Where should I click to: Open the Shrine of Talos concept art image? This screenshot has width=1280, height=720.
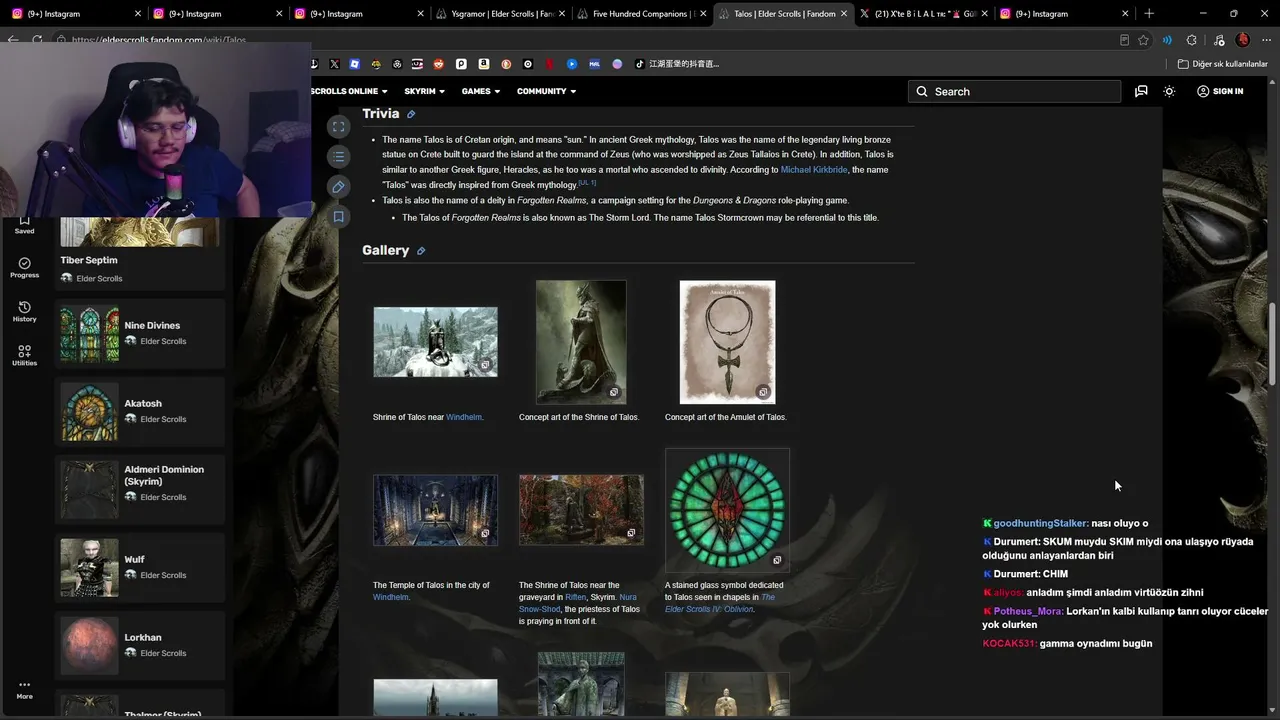point(581,342)
